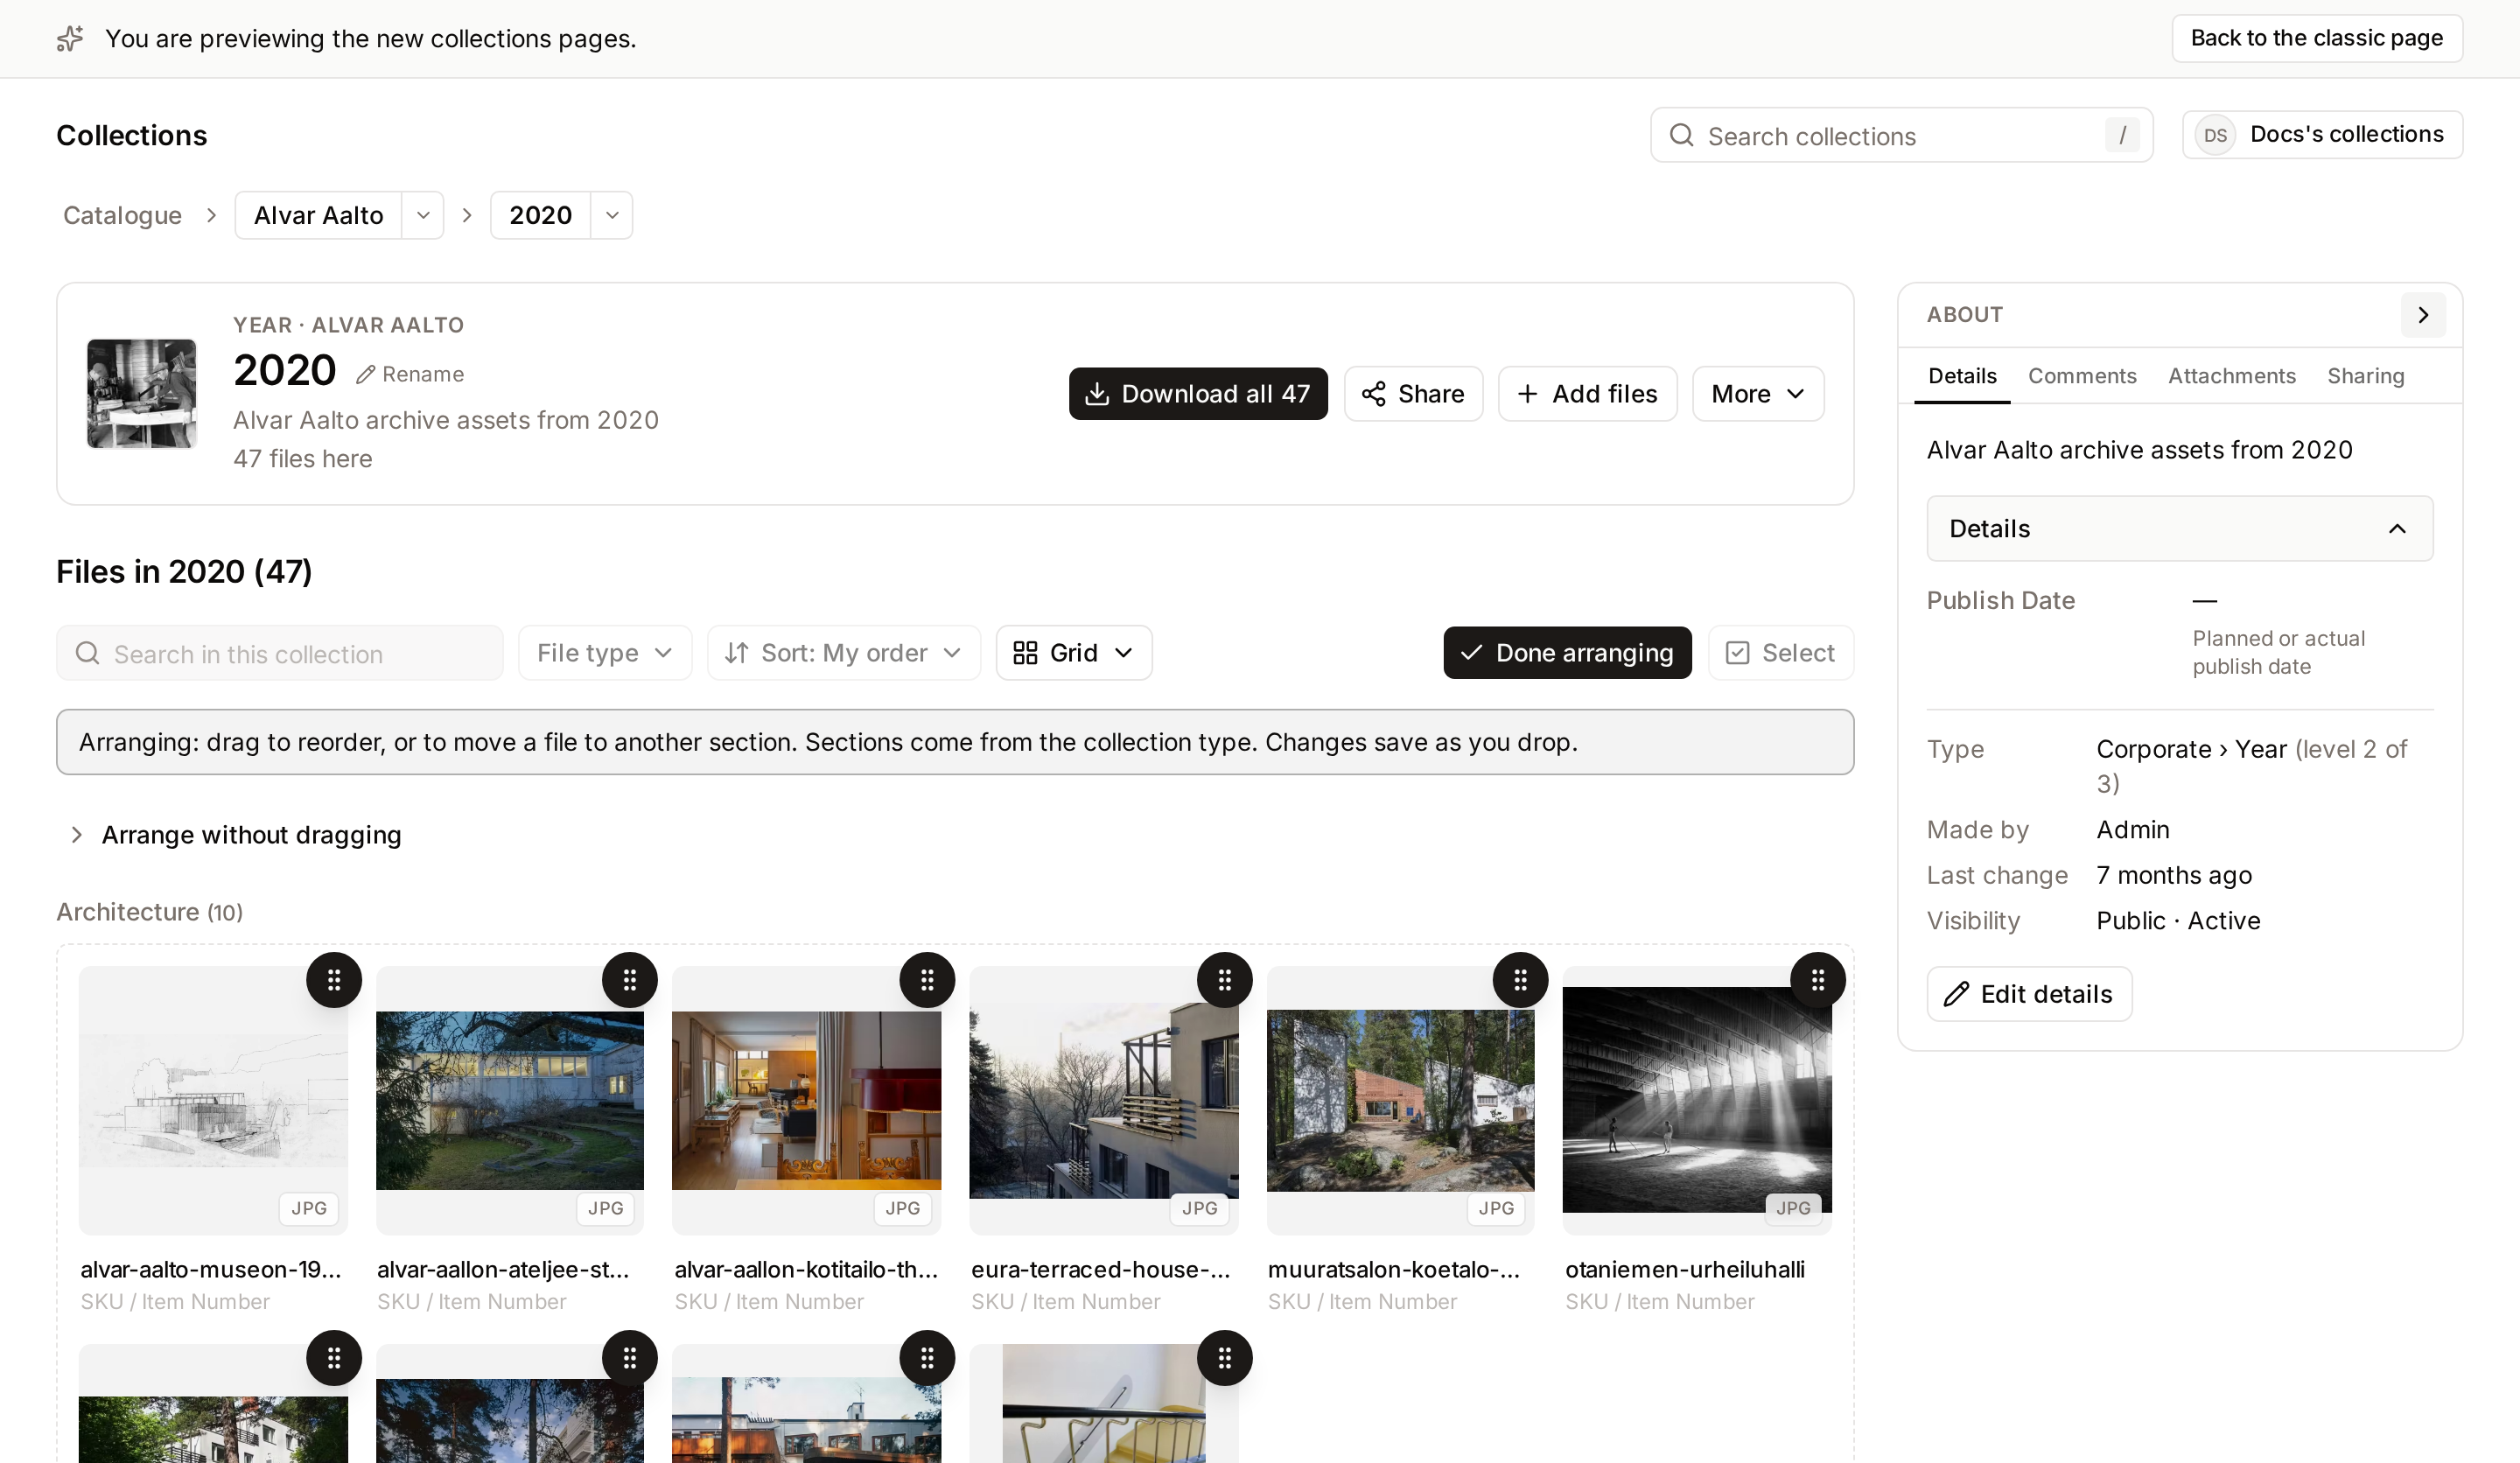Open the Grid view dropdown
The width and height of the screenshot is (2520, 1463).
point(1074,653)
